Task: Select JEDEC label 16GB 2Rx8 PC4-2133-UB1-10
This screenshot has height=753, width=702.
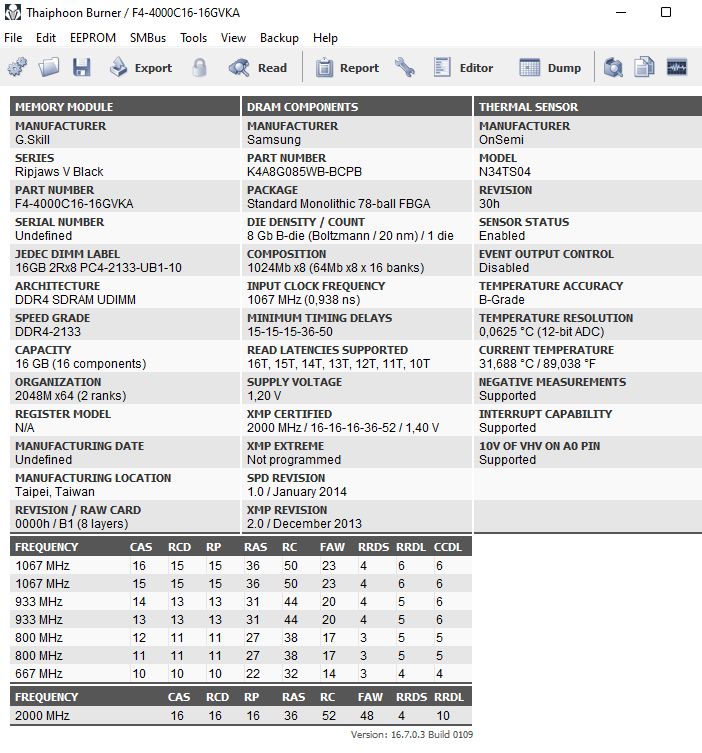Action: point(98,268)
